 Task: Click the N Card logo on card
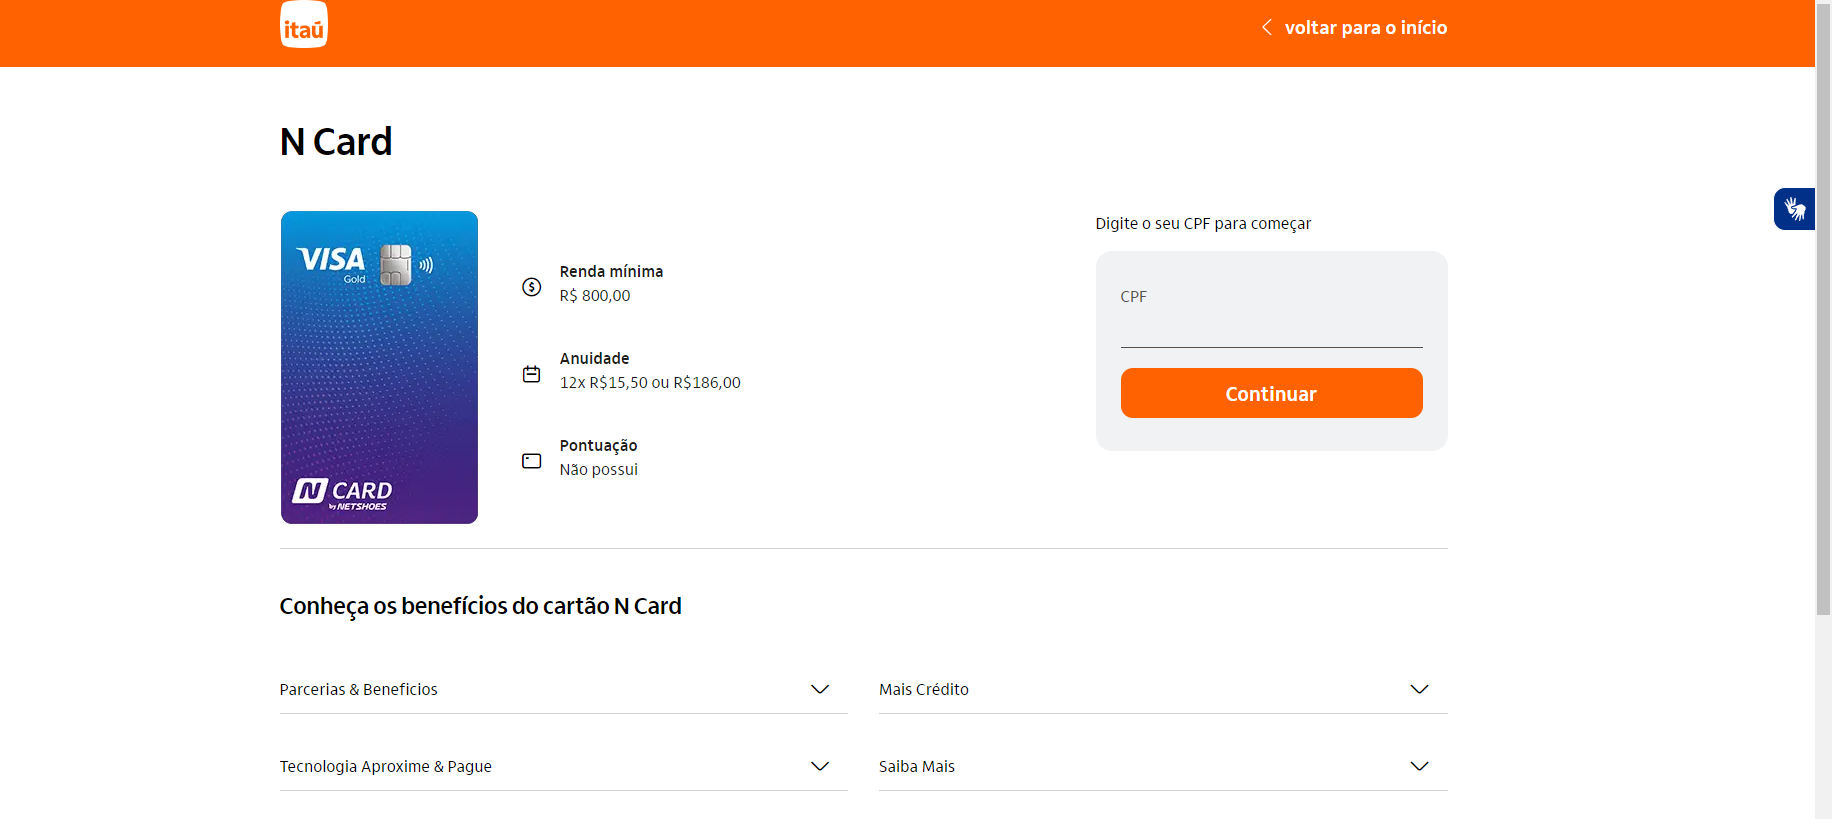pos(342,493)
